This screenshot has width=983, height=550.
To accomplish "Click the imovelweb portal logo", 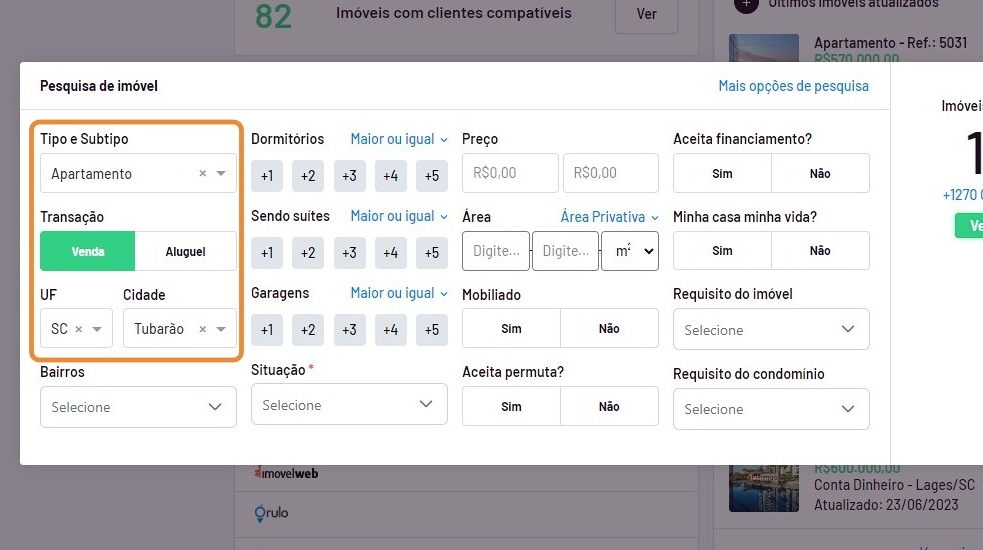I will tap(286, 473).
